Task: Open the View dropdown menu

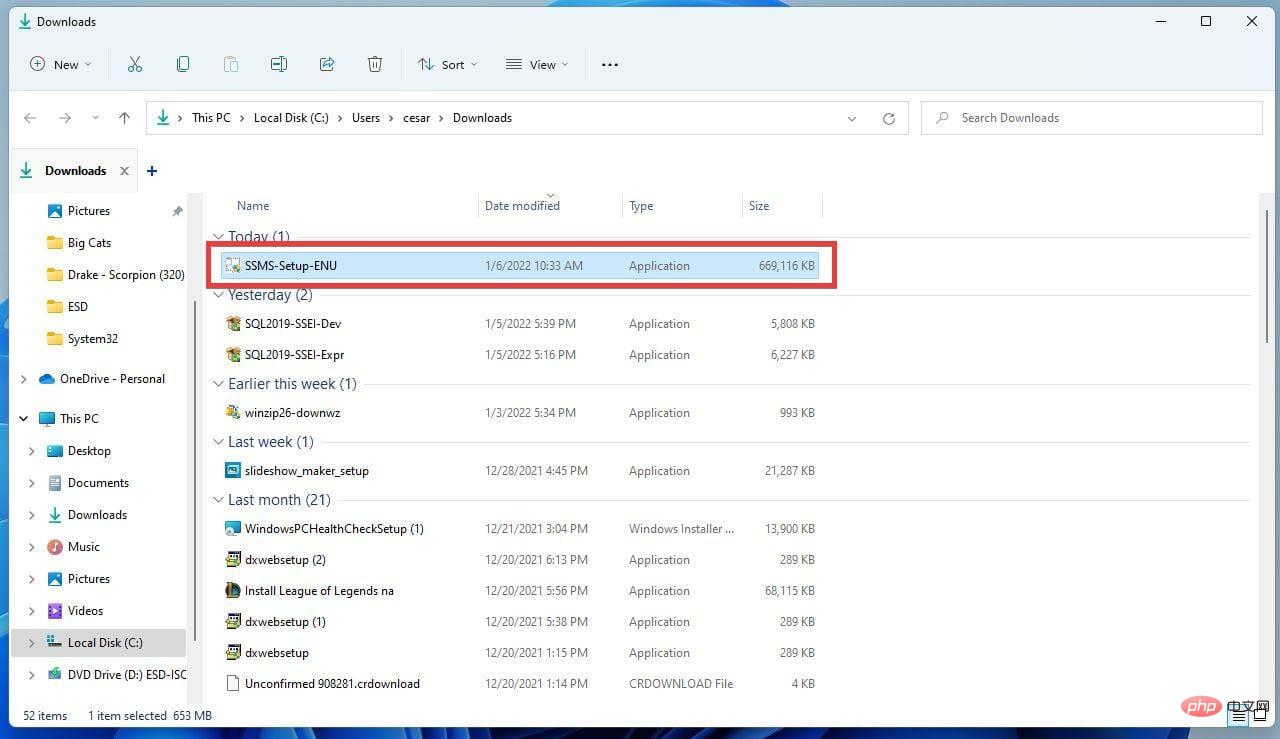Action: tap(537, 64)
